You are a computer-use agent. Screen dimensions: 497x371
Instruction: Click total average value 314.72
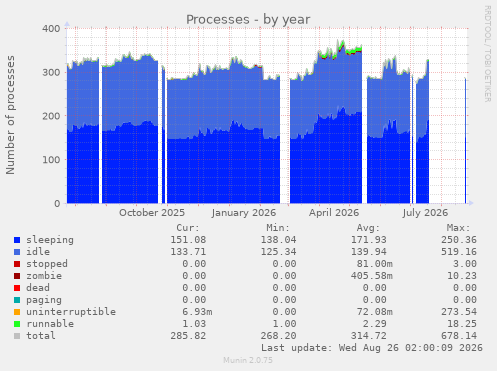369,336
